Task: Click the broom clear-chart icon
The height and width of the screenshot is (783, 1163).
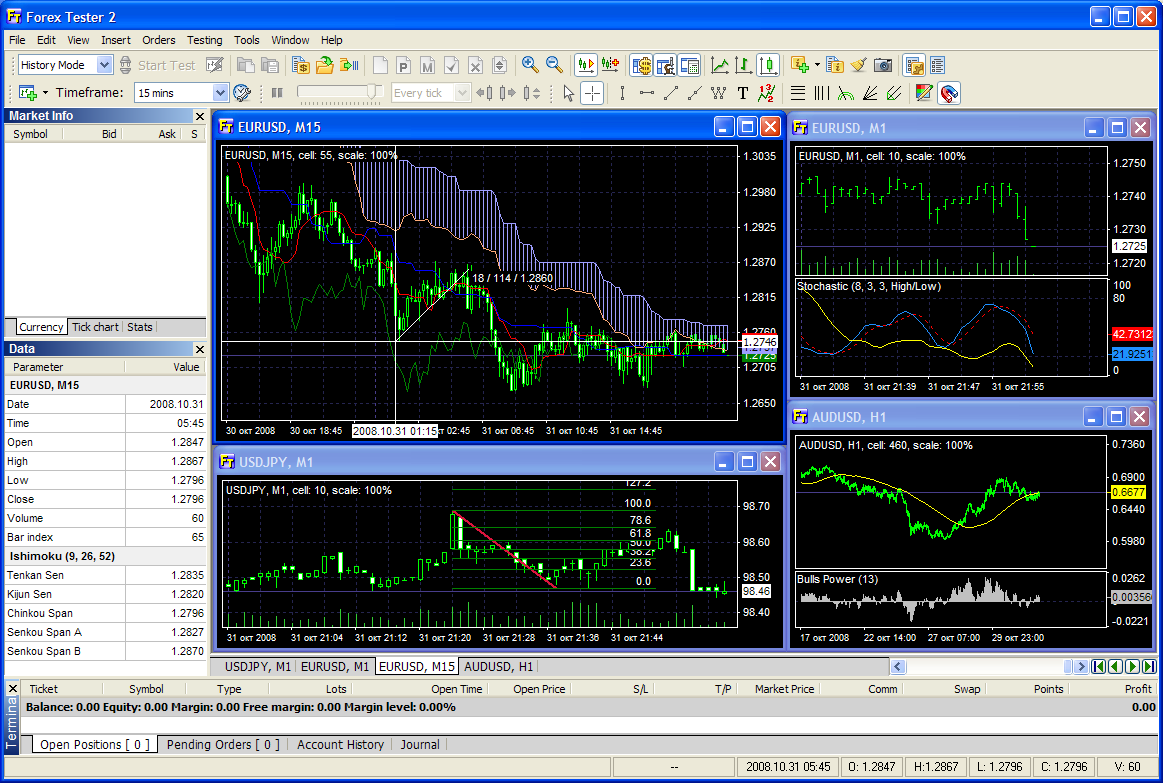Action: click(x=859, y=65)
